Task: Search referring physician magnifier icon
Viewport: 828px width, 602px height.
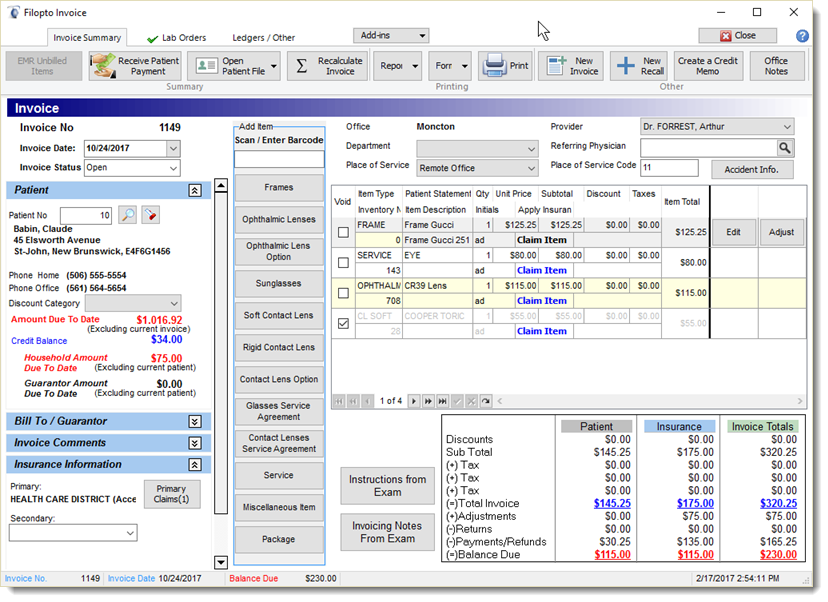Action: [x=785, y=148]
